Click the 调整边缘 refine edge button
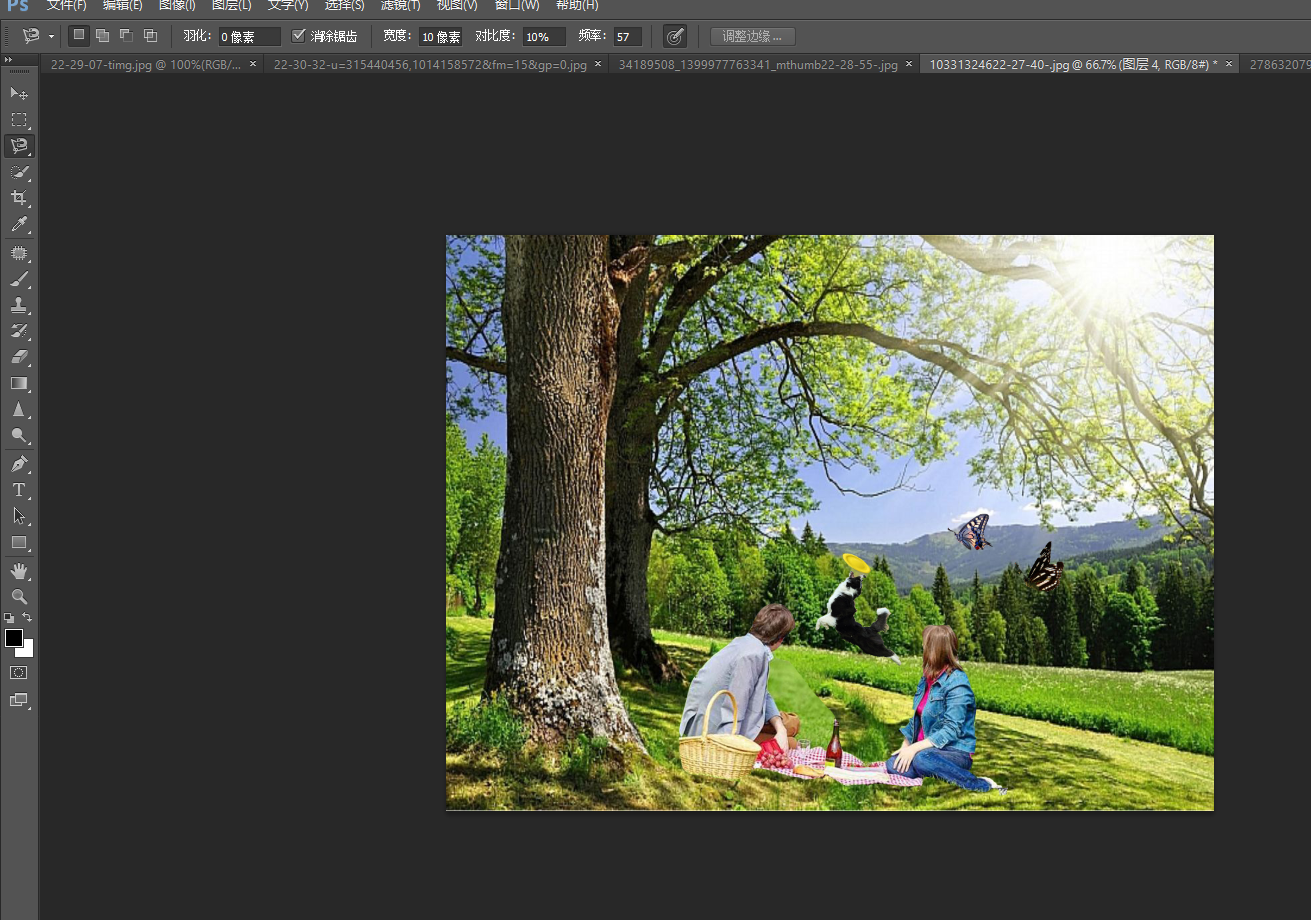Image resolution: width=1311 pixels, height=920 pixels. 752,36
